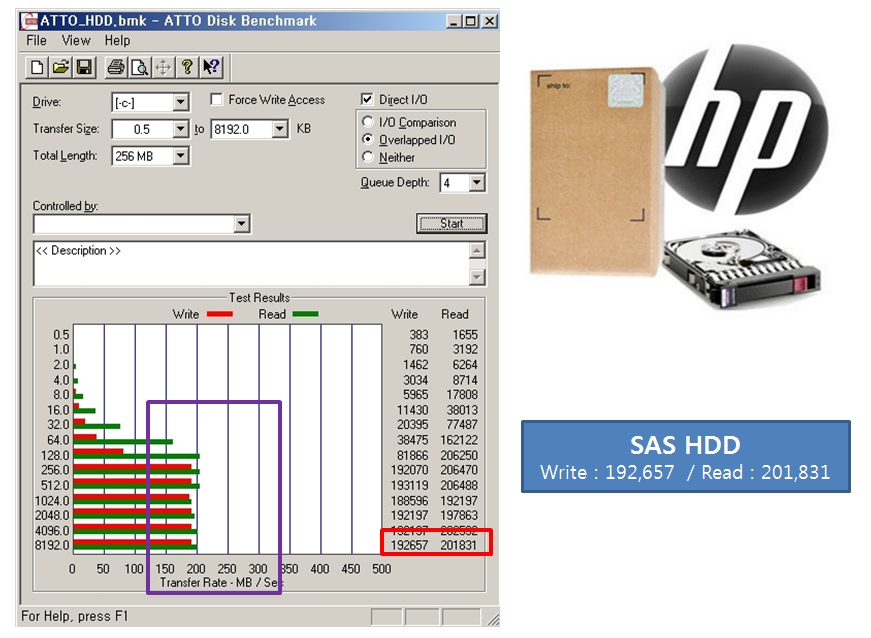This screenshot has height=638, width=871.
Task: Click the question mark About icon
Action: 187,68
